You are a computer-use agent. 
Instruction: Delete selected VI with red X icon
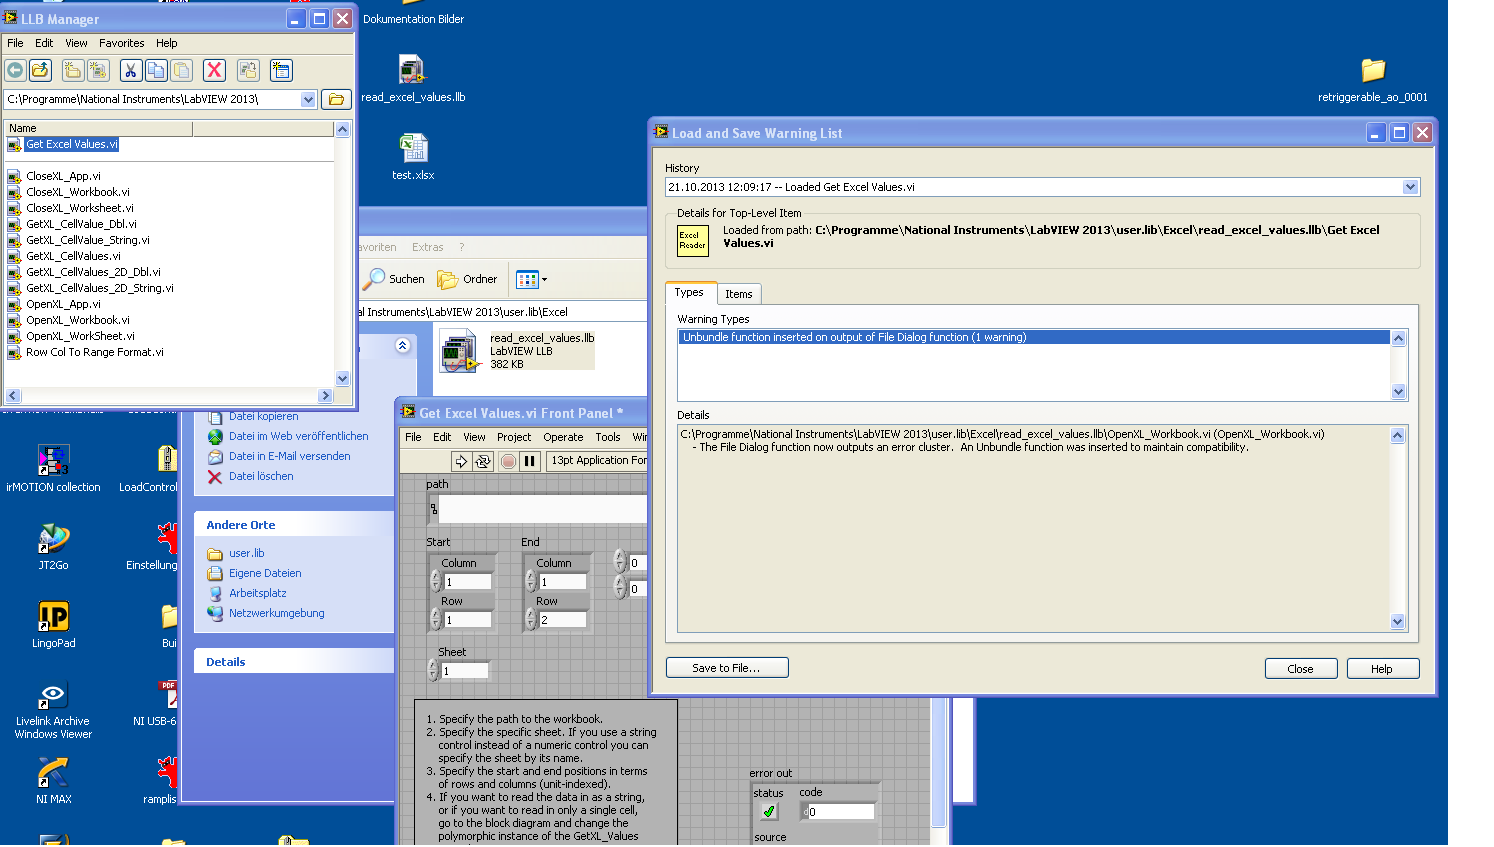[x=214, y=70]
